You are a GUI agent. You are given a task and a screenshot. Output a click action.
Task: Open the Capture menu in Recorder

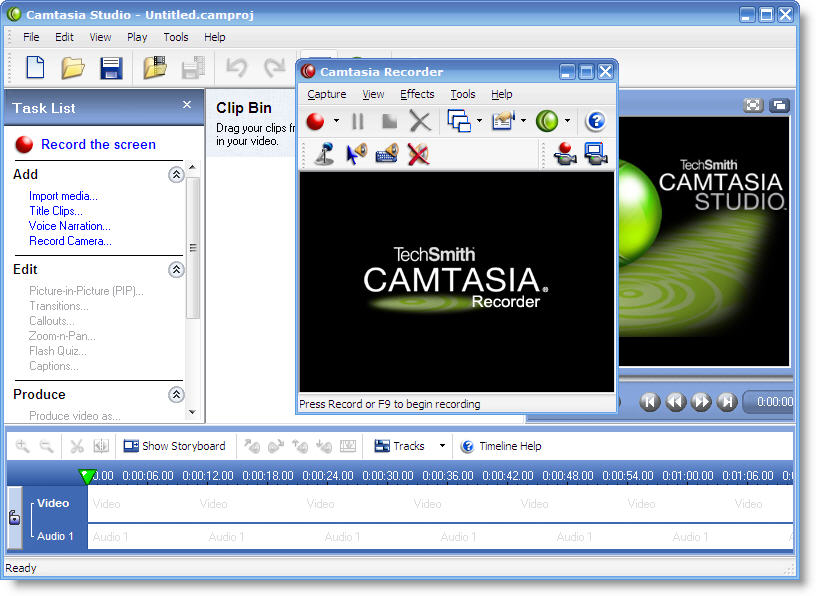(x=327, y=94)
